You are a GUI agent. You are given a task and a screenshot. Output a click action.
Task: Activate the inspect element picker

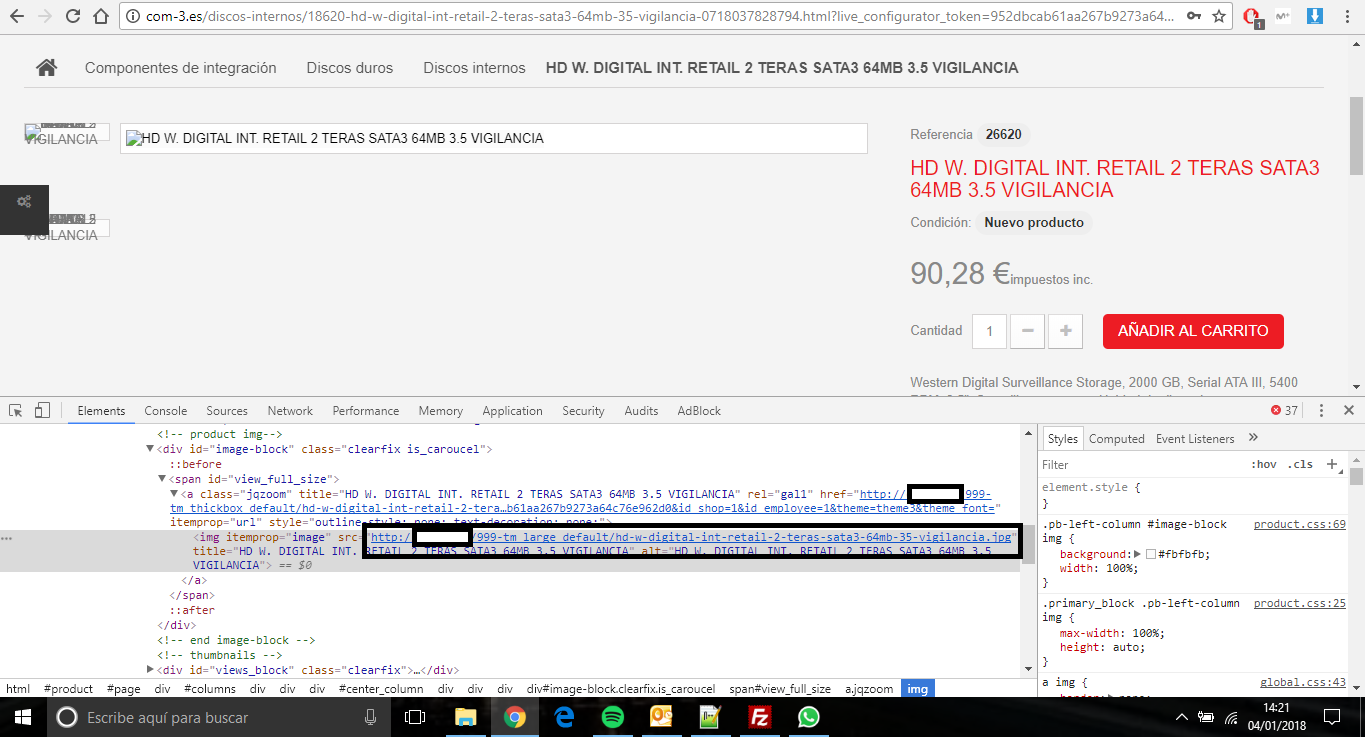click(x=16, y=410)
